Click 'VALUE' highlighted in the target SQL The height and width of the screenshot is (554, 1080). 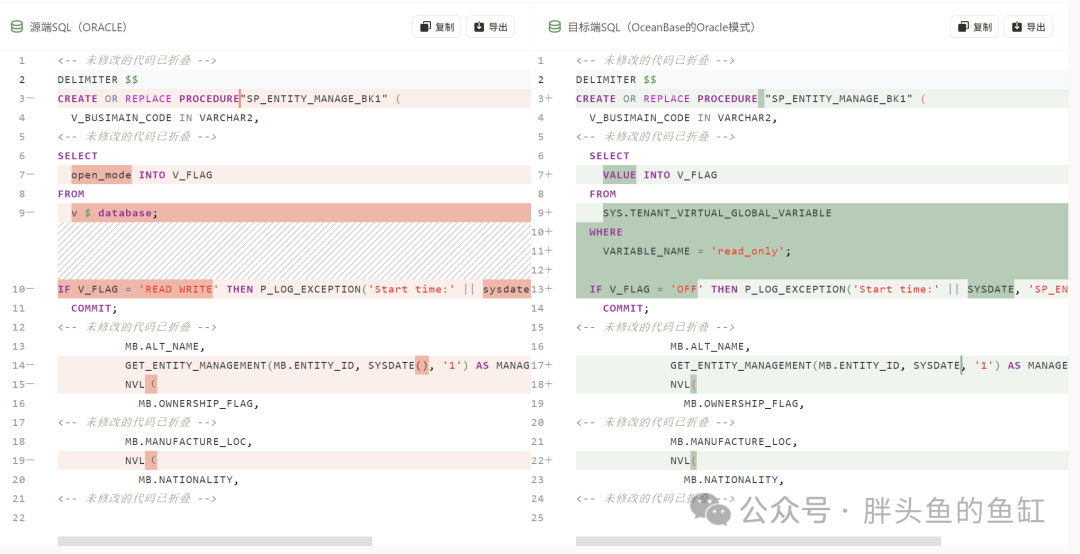point(619,175)
